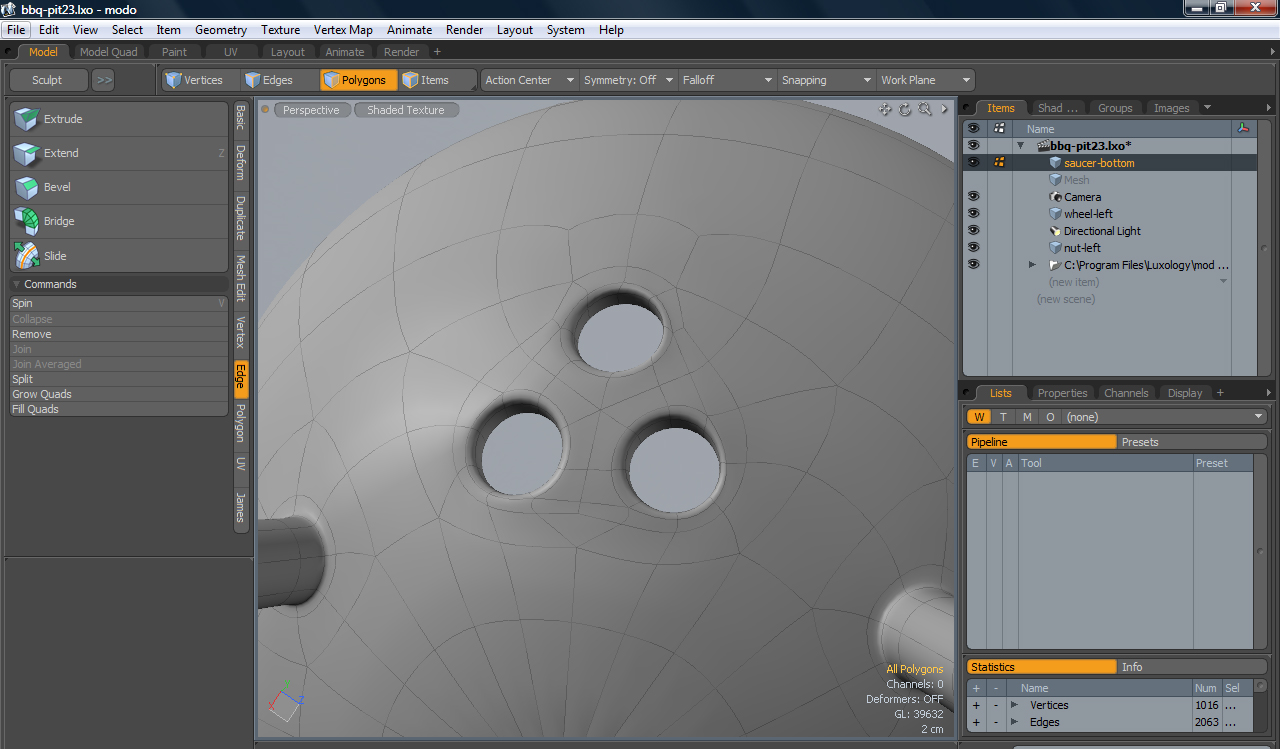Expand the Edges statistics row
This screenshot has height=749, width=1280.
coord(1015,722)
